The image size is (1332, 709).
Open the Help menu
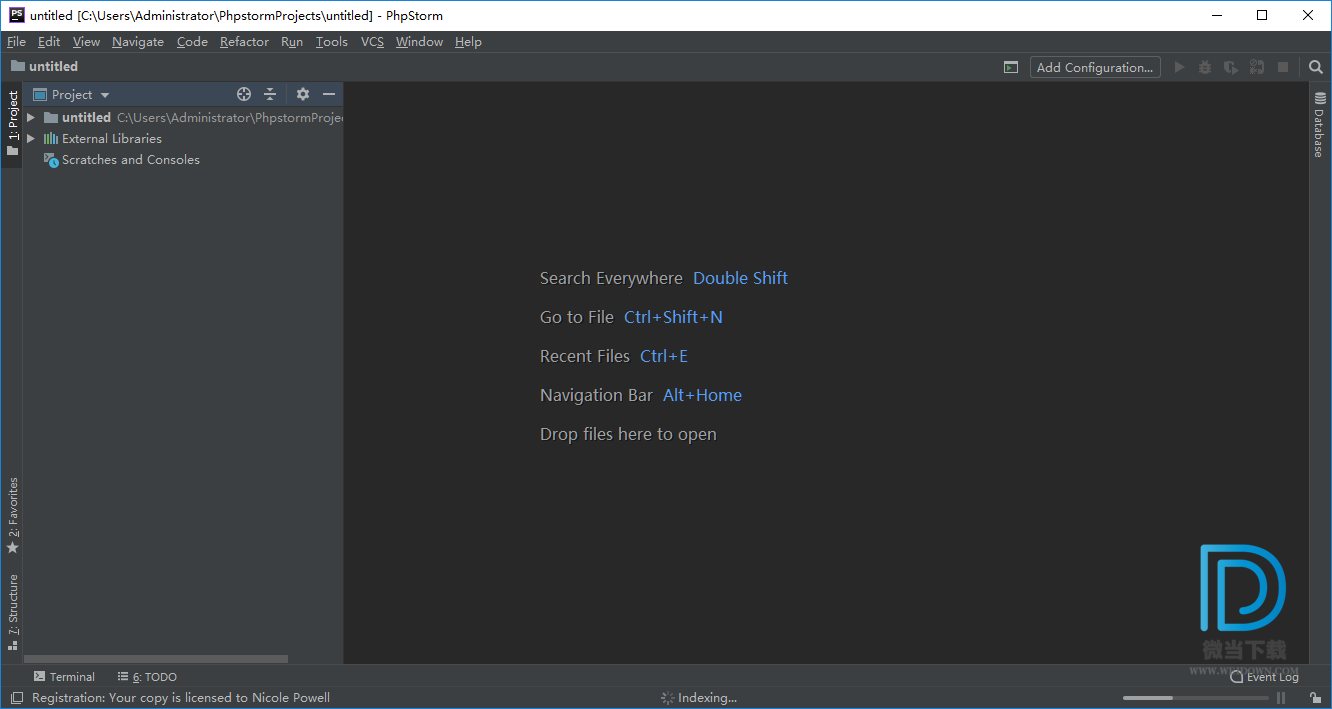point(468,42)
